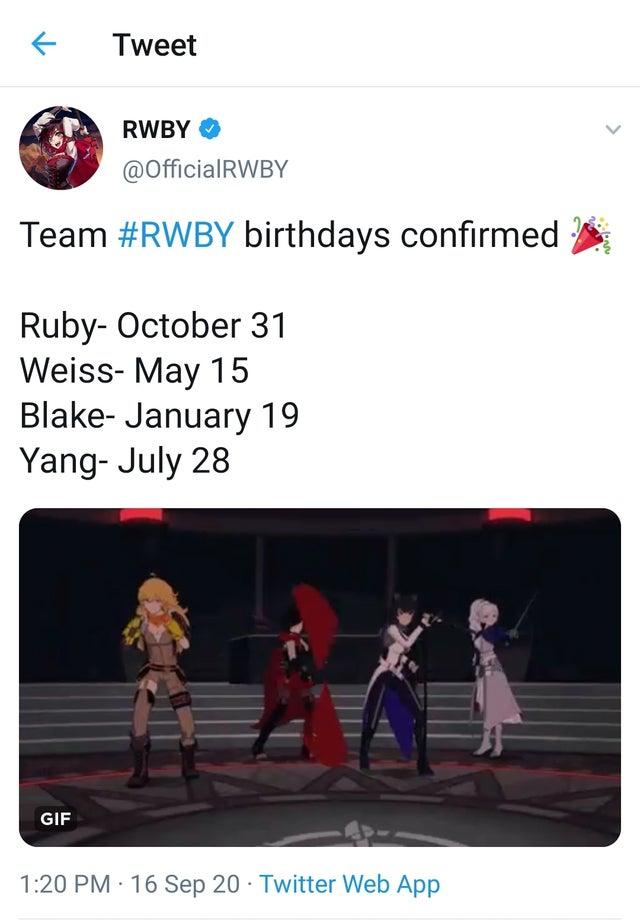The height and width of the screenshot is (921, 640).
Task: Select the Blake- January 19 line
Action: [159, 416]
